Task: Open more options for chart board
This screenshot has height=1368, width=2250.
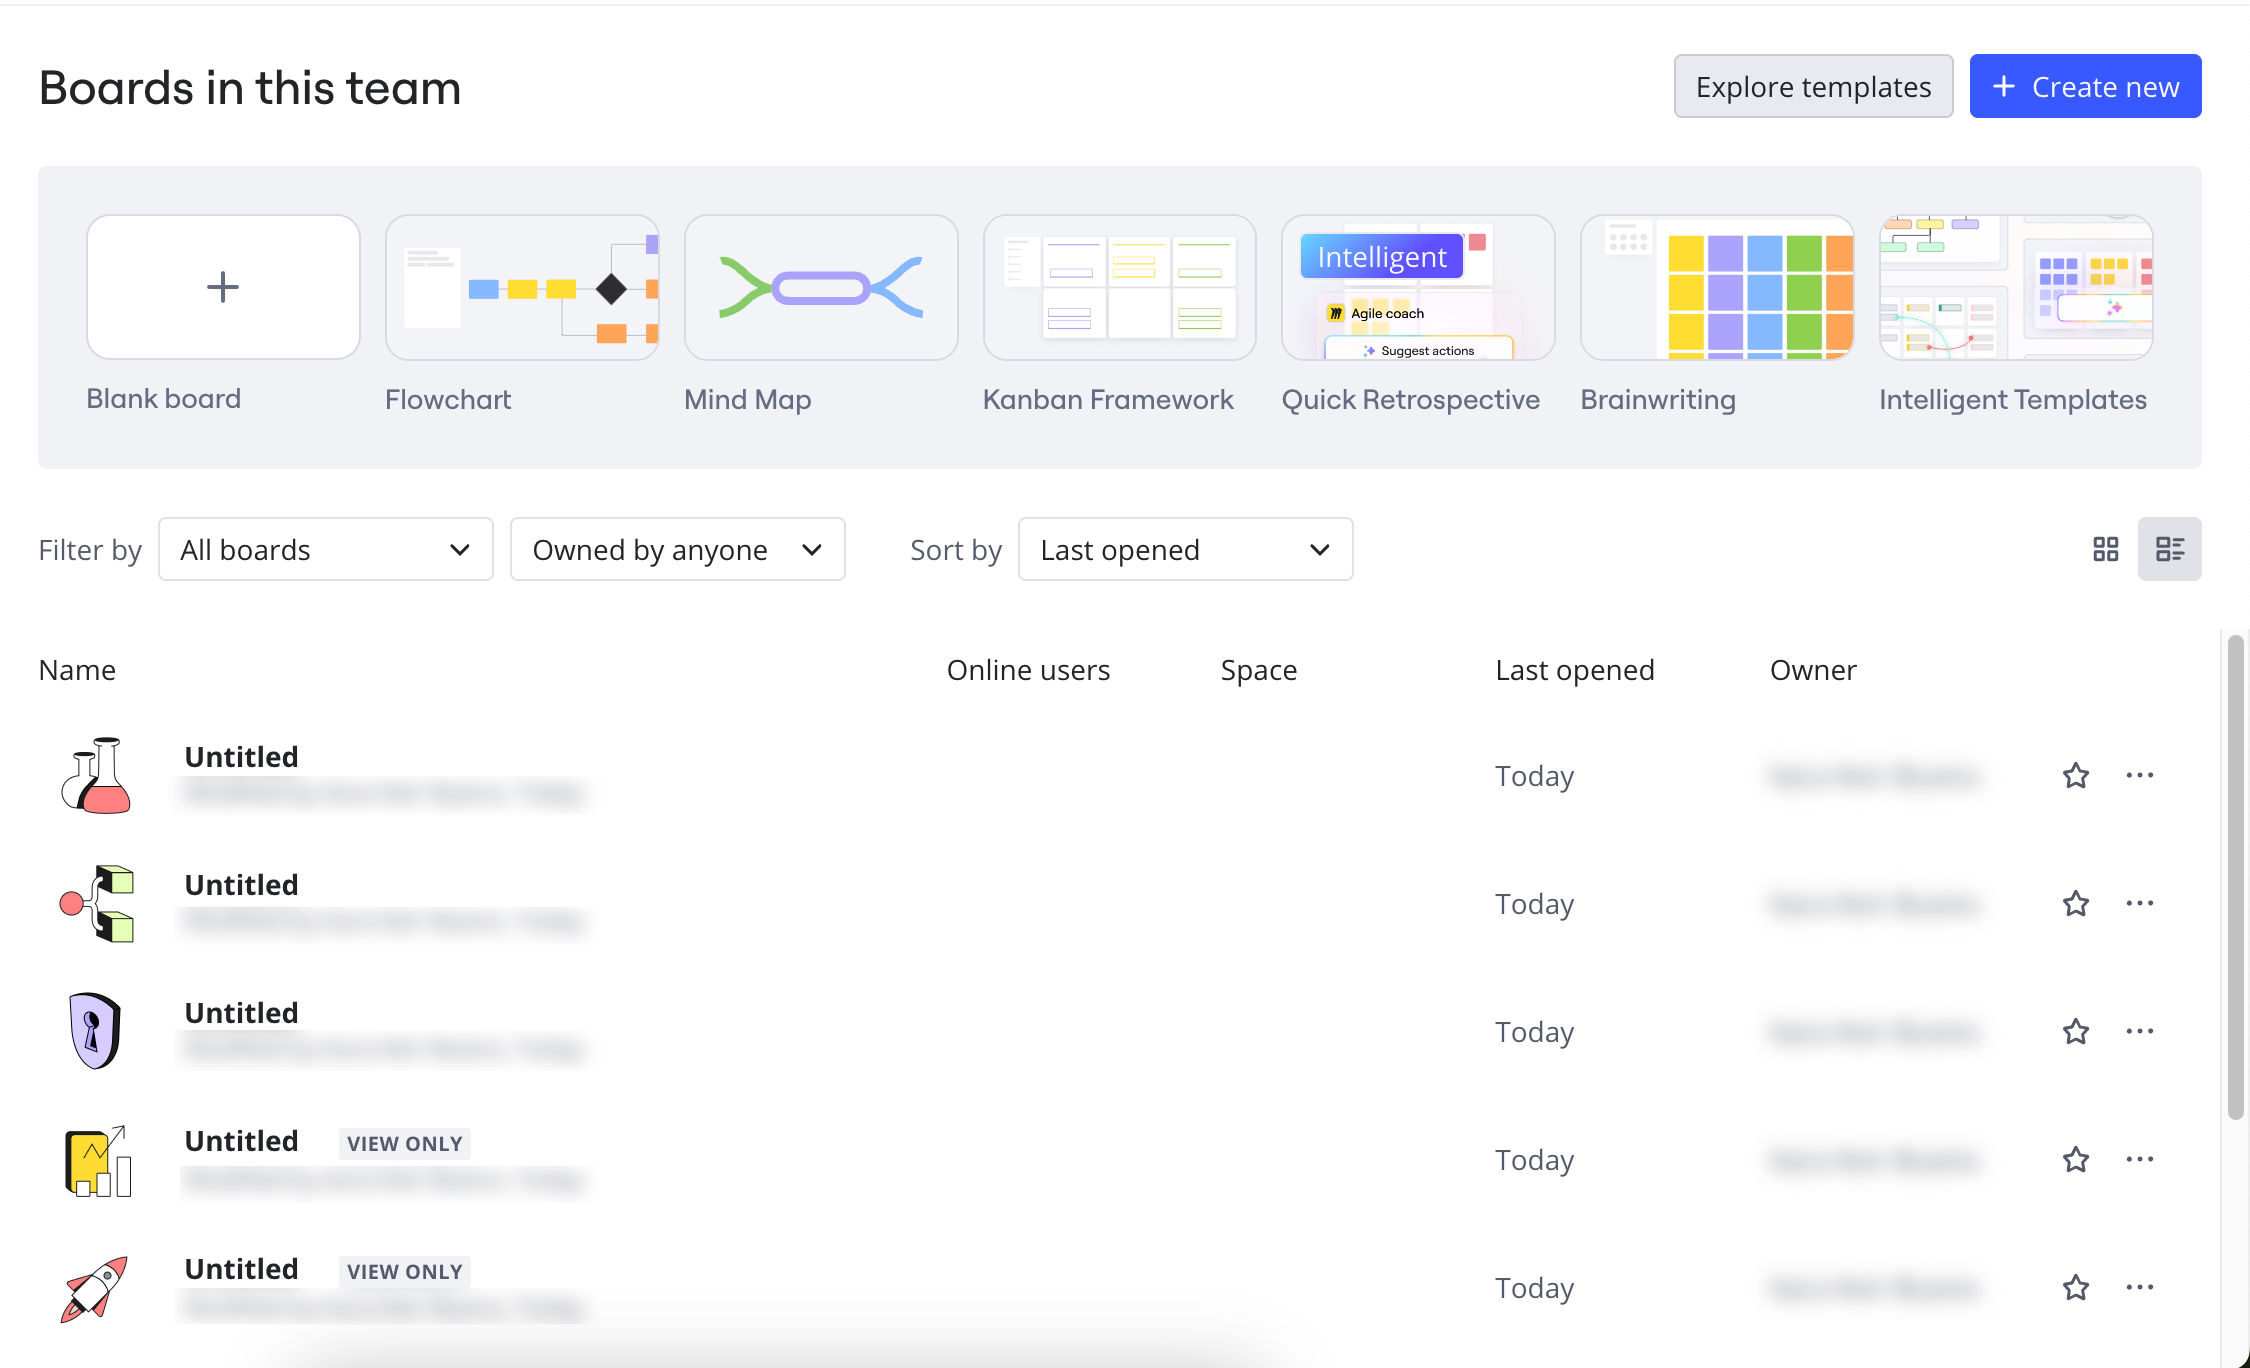Action: click(x=2139, y=1160)
